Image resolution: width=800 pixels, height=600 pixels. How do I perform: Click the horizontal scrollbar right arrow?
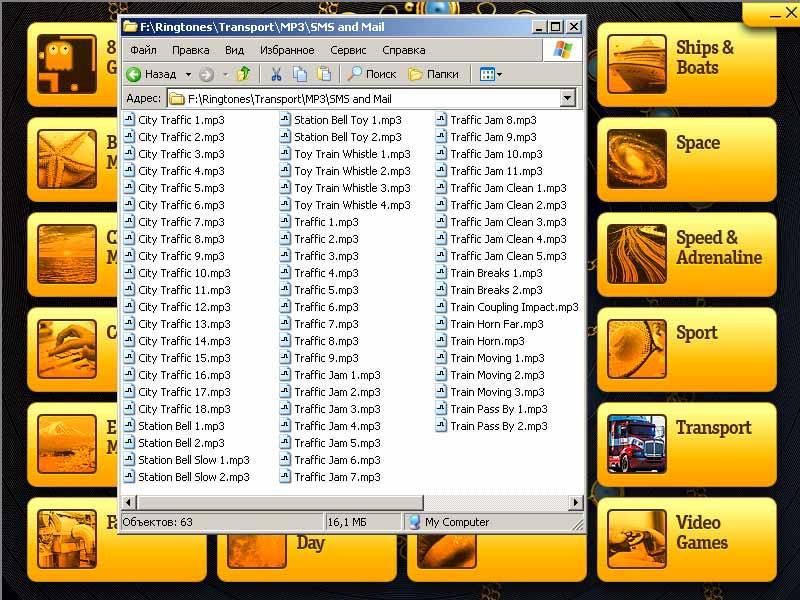pos(576,502)
